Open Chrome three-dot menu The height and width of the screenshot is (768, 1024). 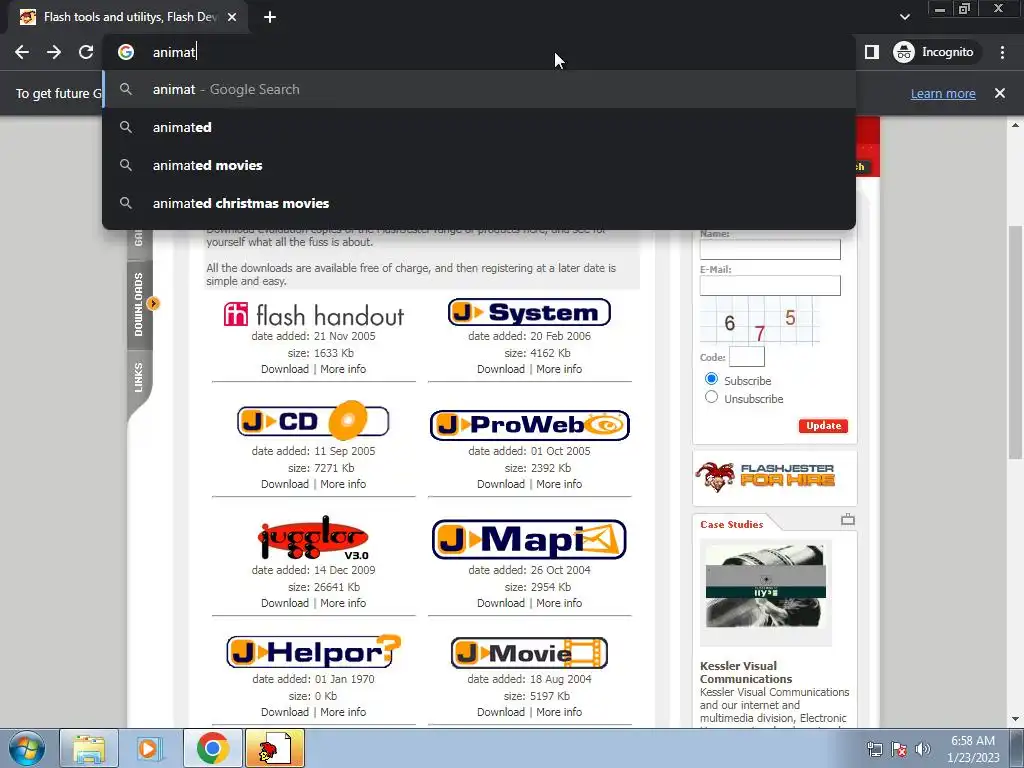[x=1002, y=52]
